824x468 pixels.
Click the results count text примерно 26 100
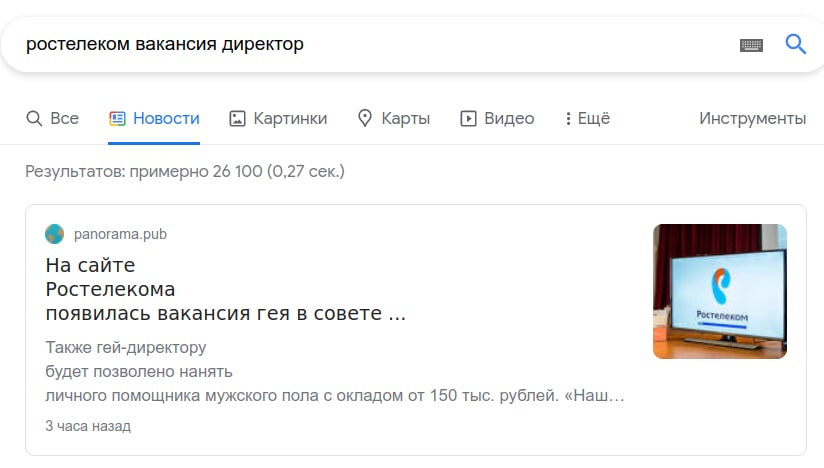coord(184,171)
